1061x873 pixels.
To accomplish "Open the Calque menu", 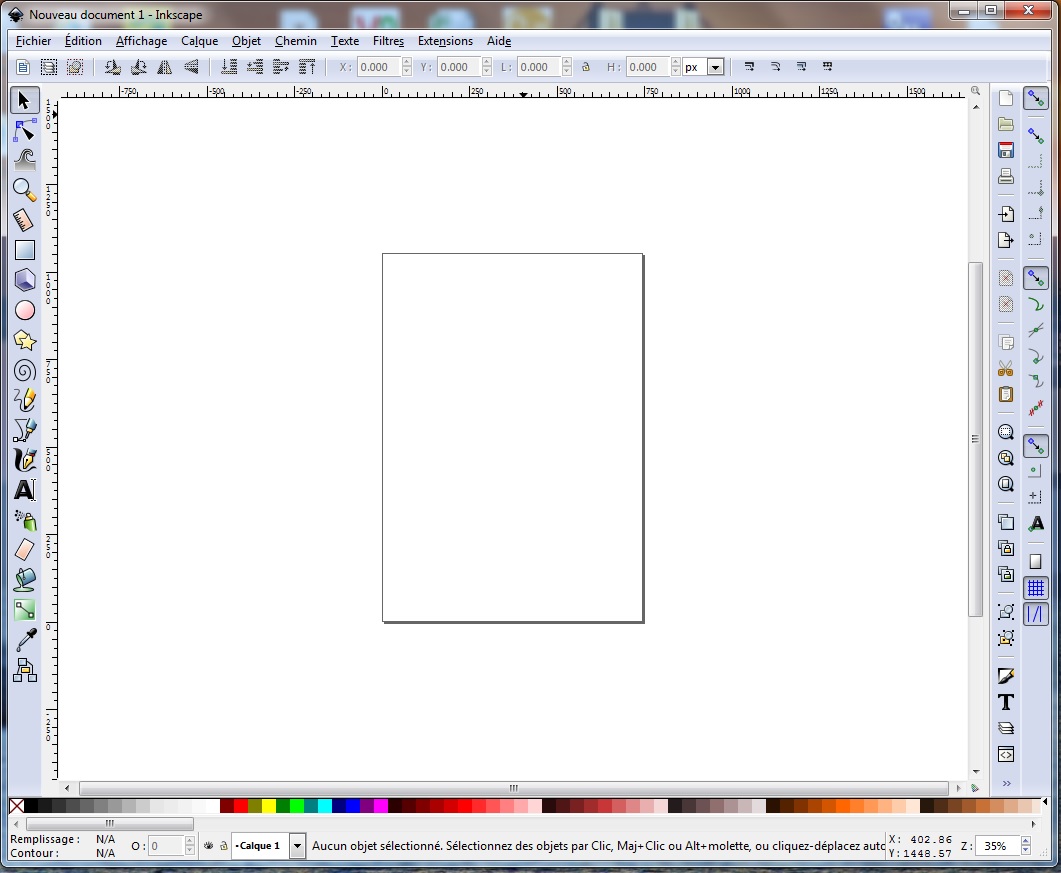I will coord(200,41).
